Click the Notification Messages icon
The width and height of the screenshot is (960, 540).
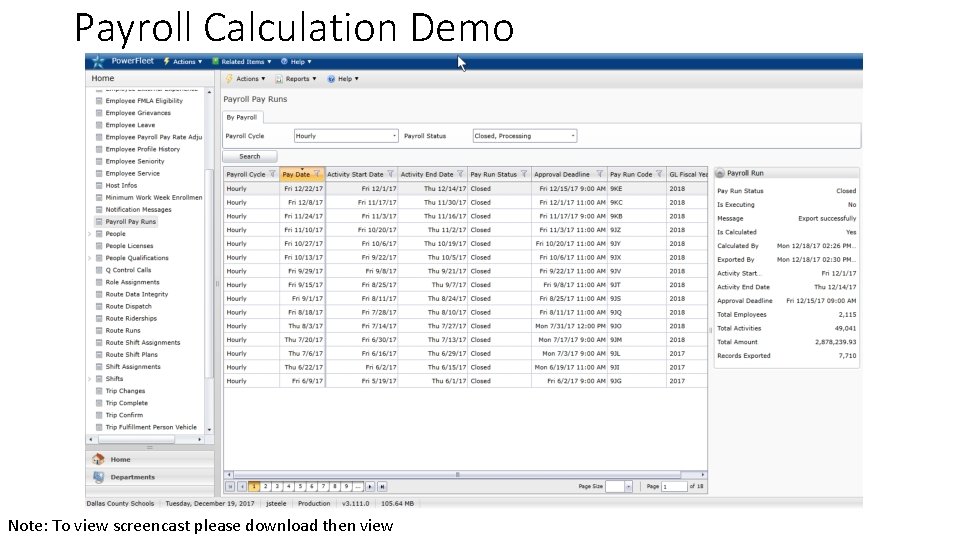tap(99, 209)
